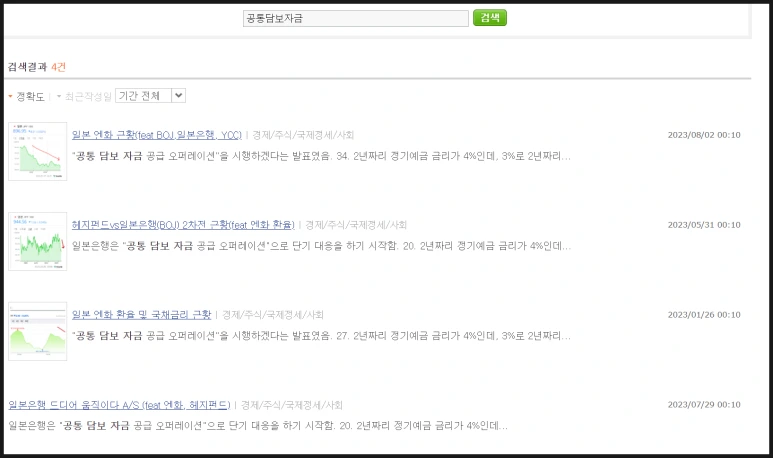Click the date 2023/01/26 00:10
Screen dimensions: 773x458
[704, 315]
